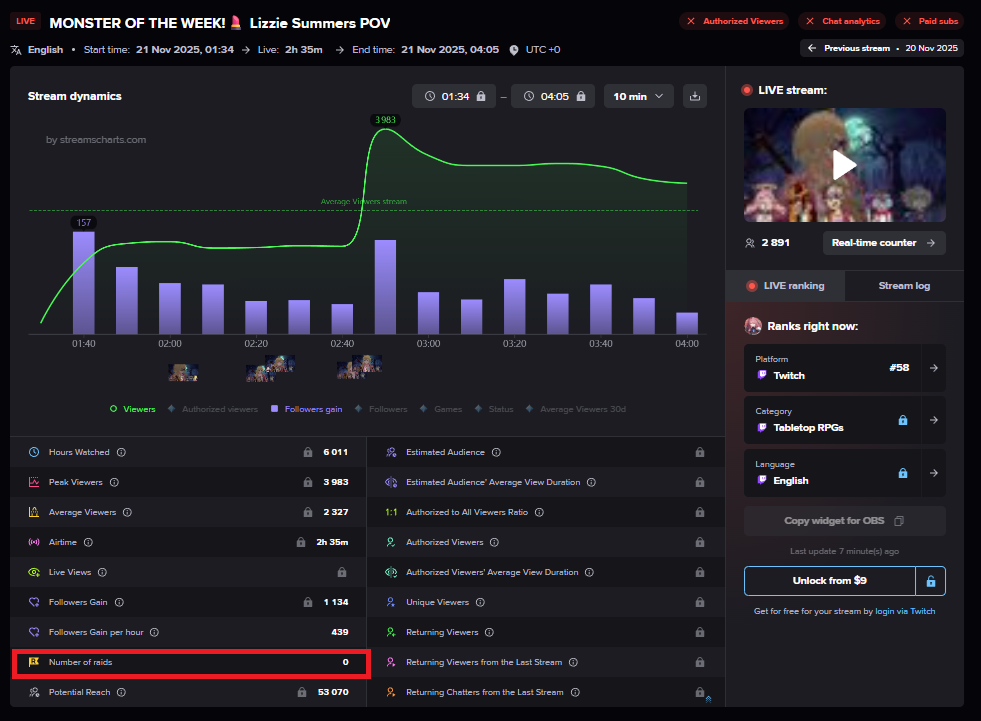Click info icon next to Unique Viewers
Screen dimensions: 981x721
(480, 602)
